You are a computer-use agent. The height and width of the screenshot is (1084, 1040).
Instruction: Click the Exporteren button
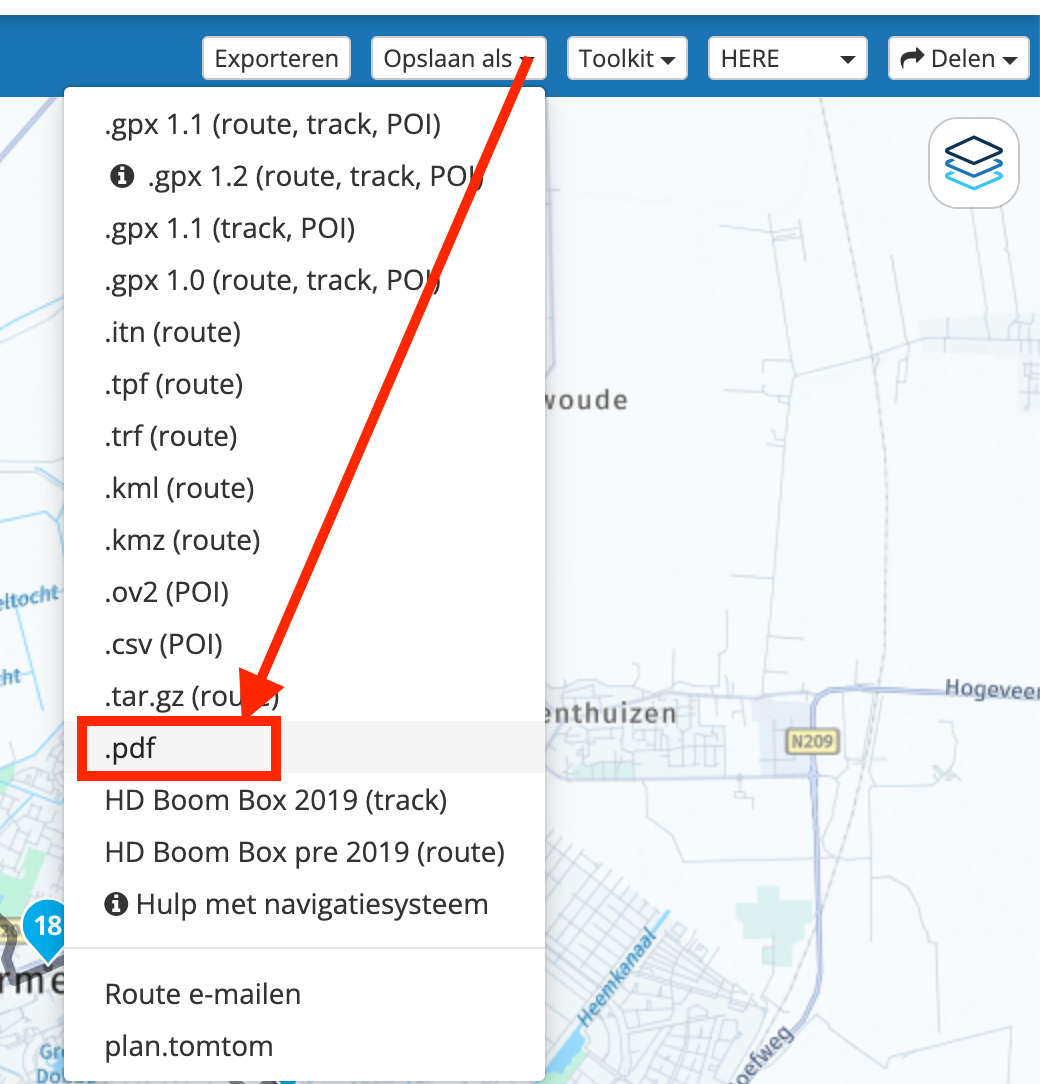pos(276,57)
